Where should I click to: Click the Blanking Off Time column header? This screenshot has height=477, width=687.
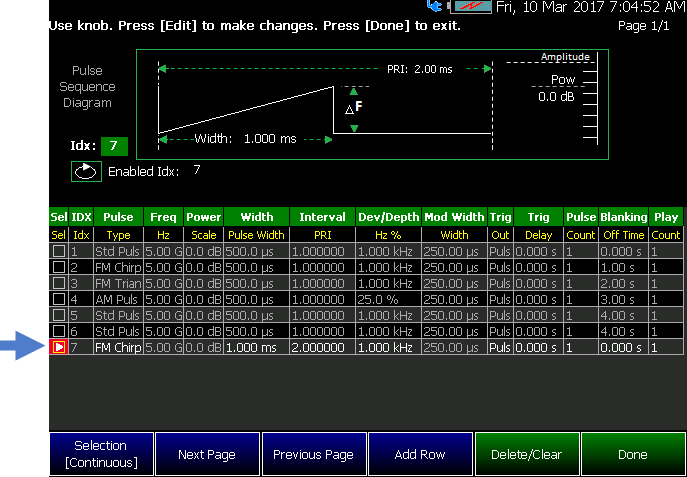coord(623,226)
